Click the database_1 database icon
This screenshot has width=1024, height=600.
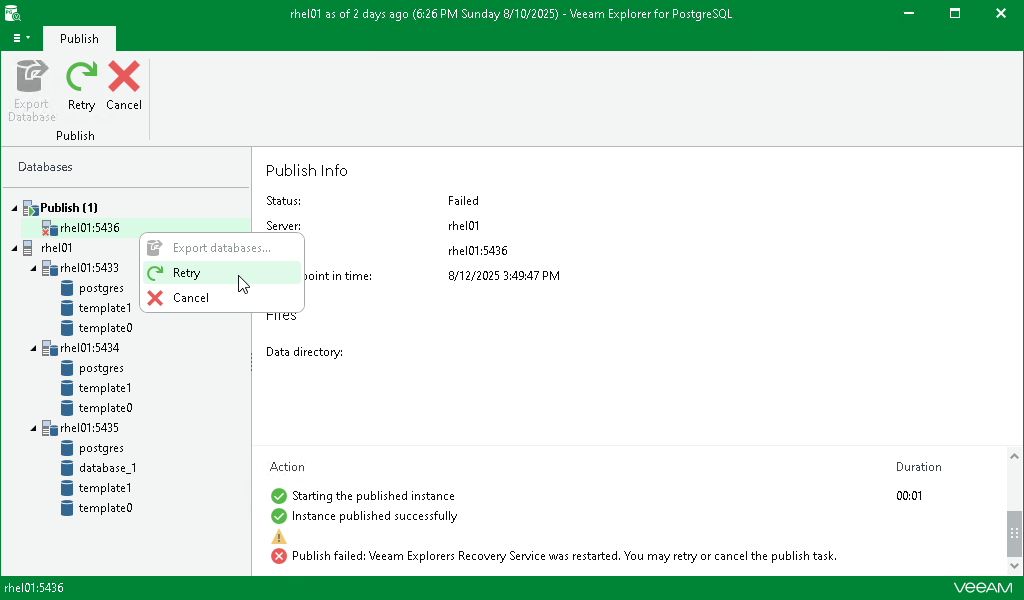(67, 468)
